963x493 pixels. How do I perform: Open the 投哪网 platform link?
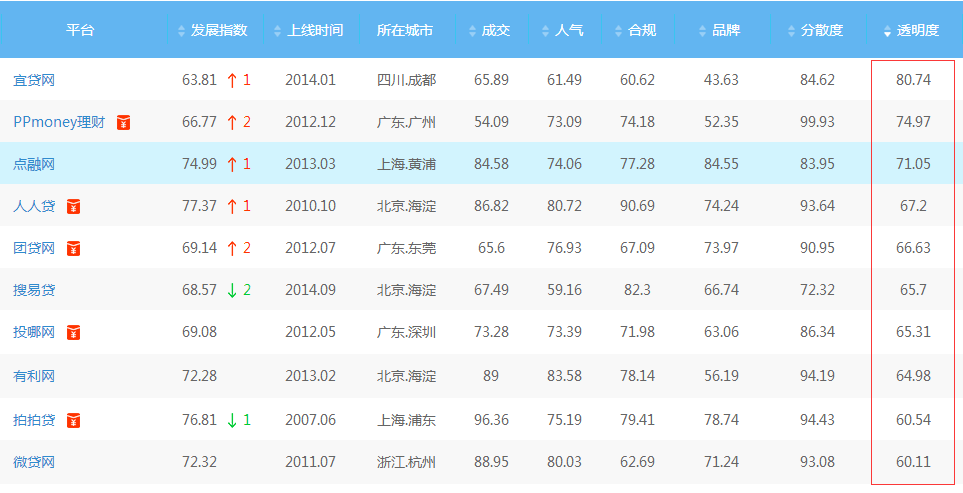(x=34, y=332)
